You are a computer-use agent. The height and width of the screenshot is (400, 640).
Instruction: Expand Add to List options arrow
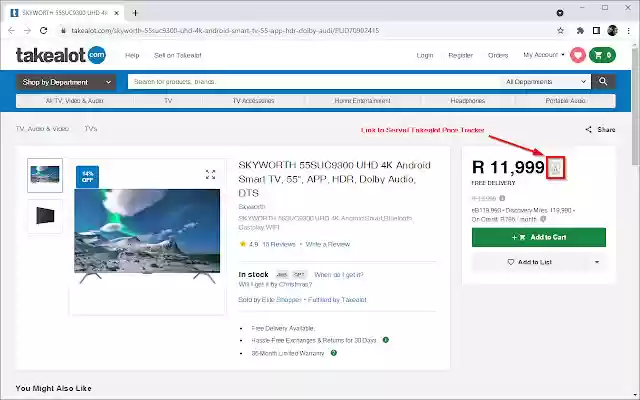(x=597, y=262)
